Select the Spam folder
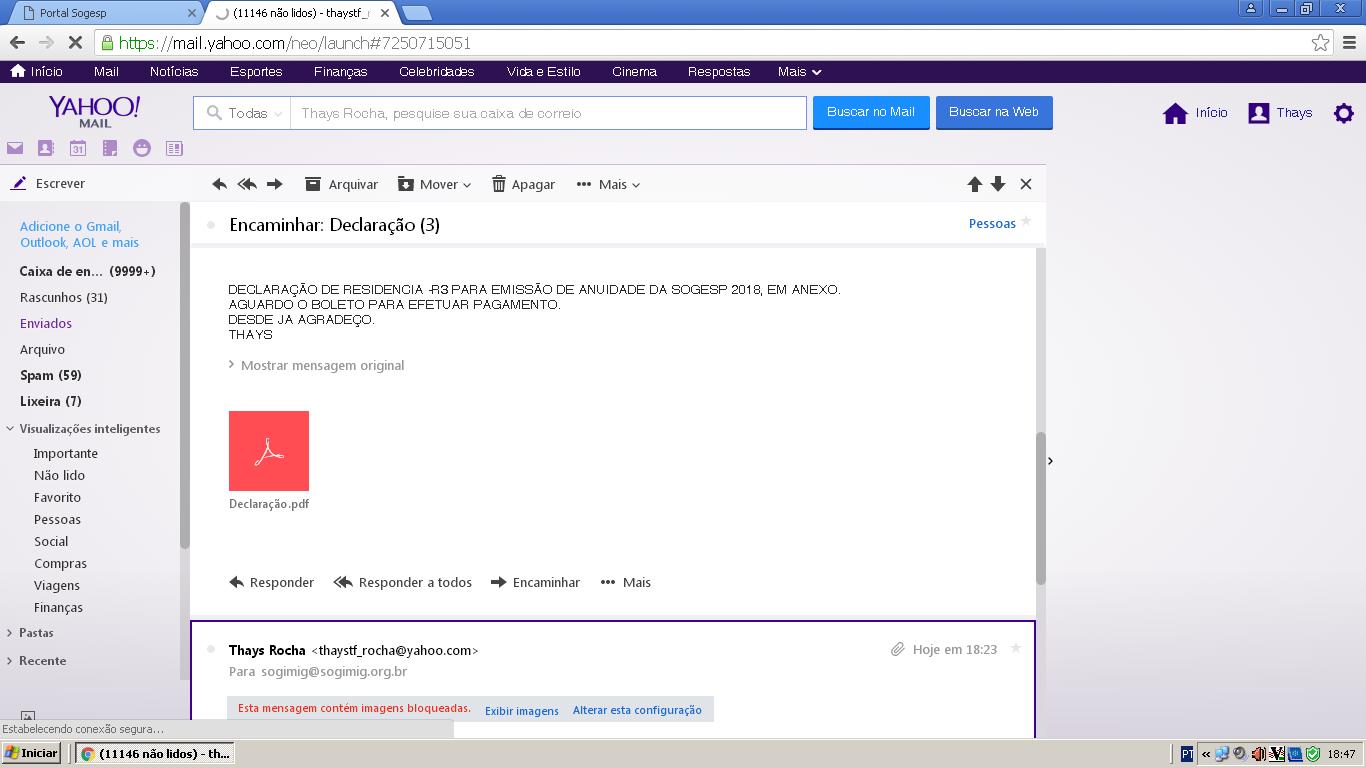Viewport: 1366px width, 768px height. pos(50,375)
